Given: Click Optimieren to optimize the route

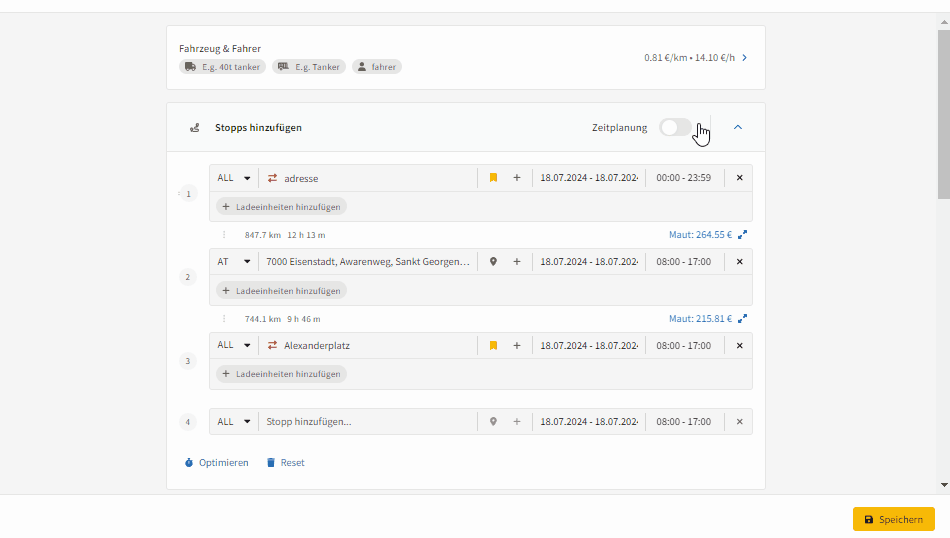Looking at the screenshot, I should click(216, 463).
